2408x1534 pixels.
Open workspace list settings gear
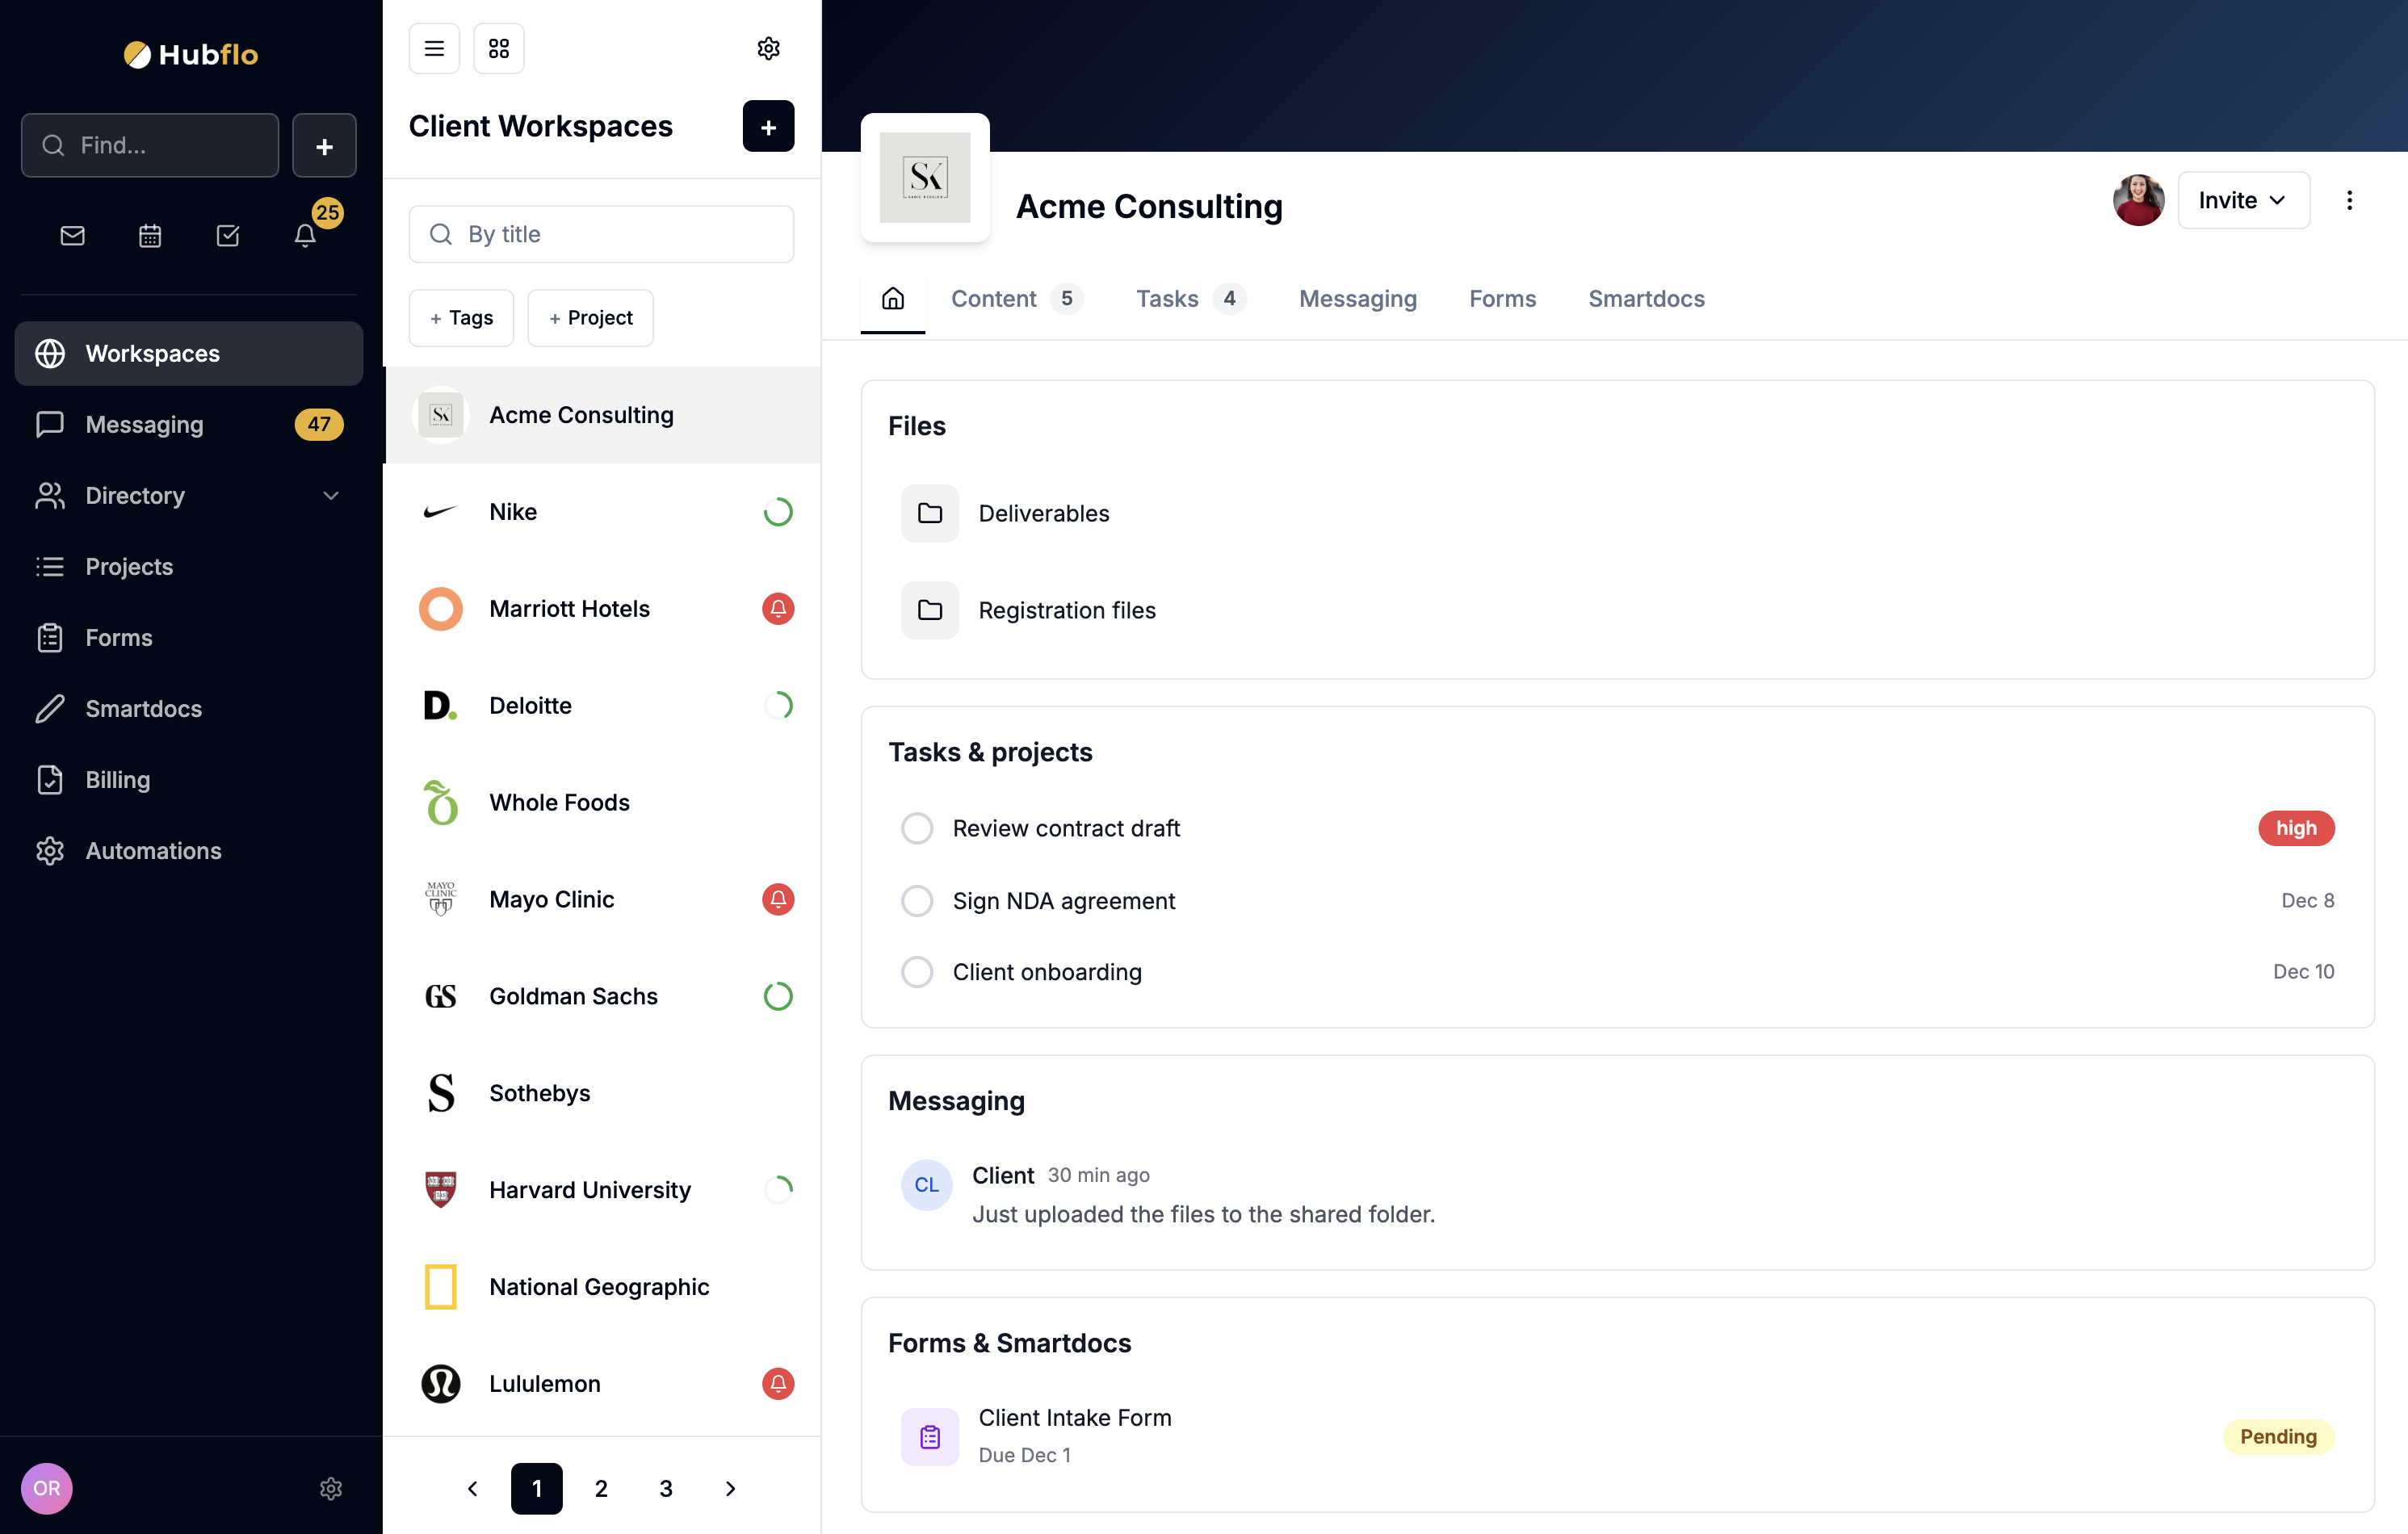(x=768, y=48)
